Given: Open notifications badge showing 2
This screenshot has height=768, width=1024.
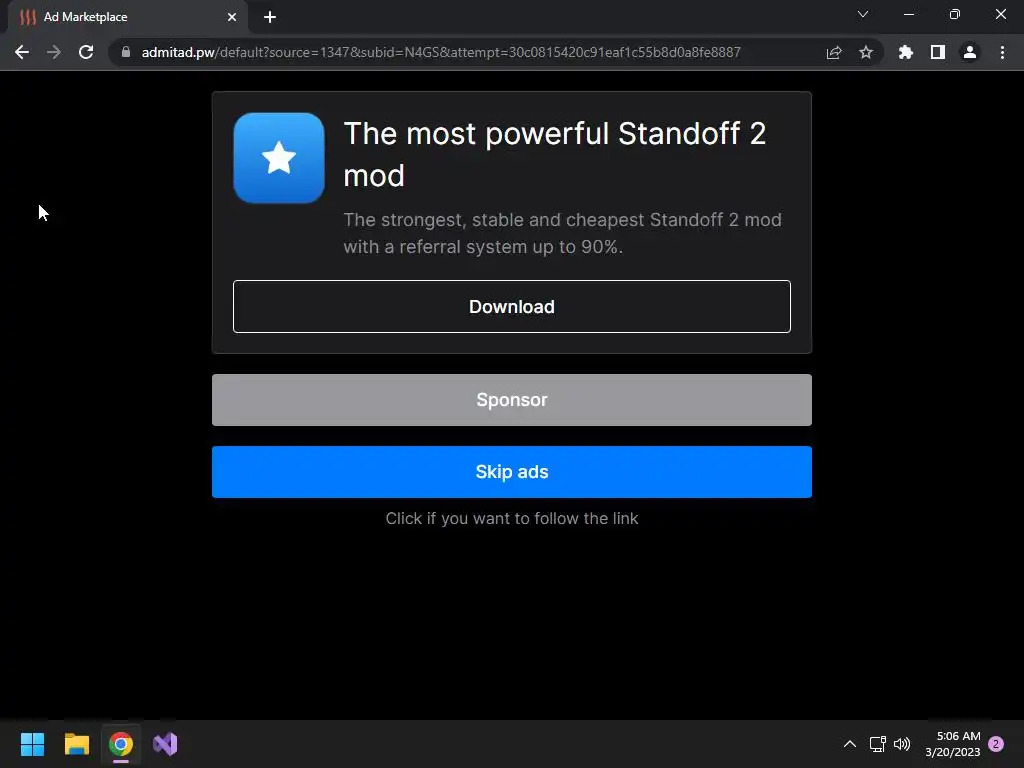Looking at the screenshot, I should (x=996, y=744).
